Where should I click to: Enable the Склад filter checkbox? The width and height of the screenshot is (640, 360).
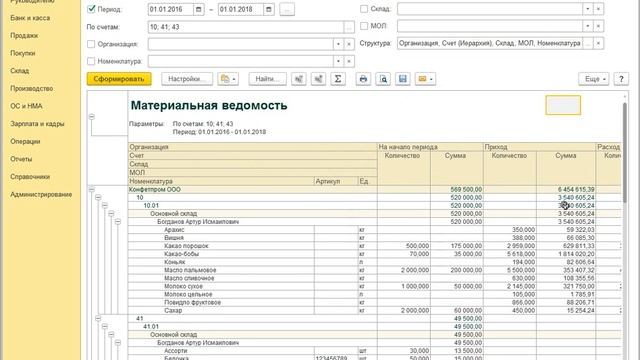pyautogui.click(x=364, y=9)
